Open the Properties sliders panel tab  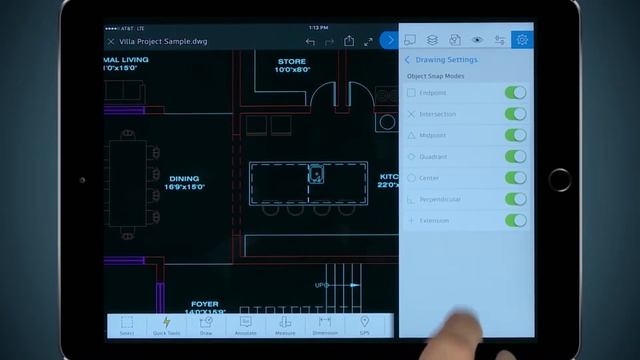click(x=500, y=40)
